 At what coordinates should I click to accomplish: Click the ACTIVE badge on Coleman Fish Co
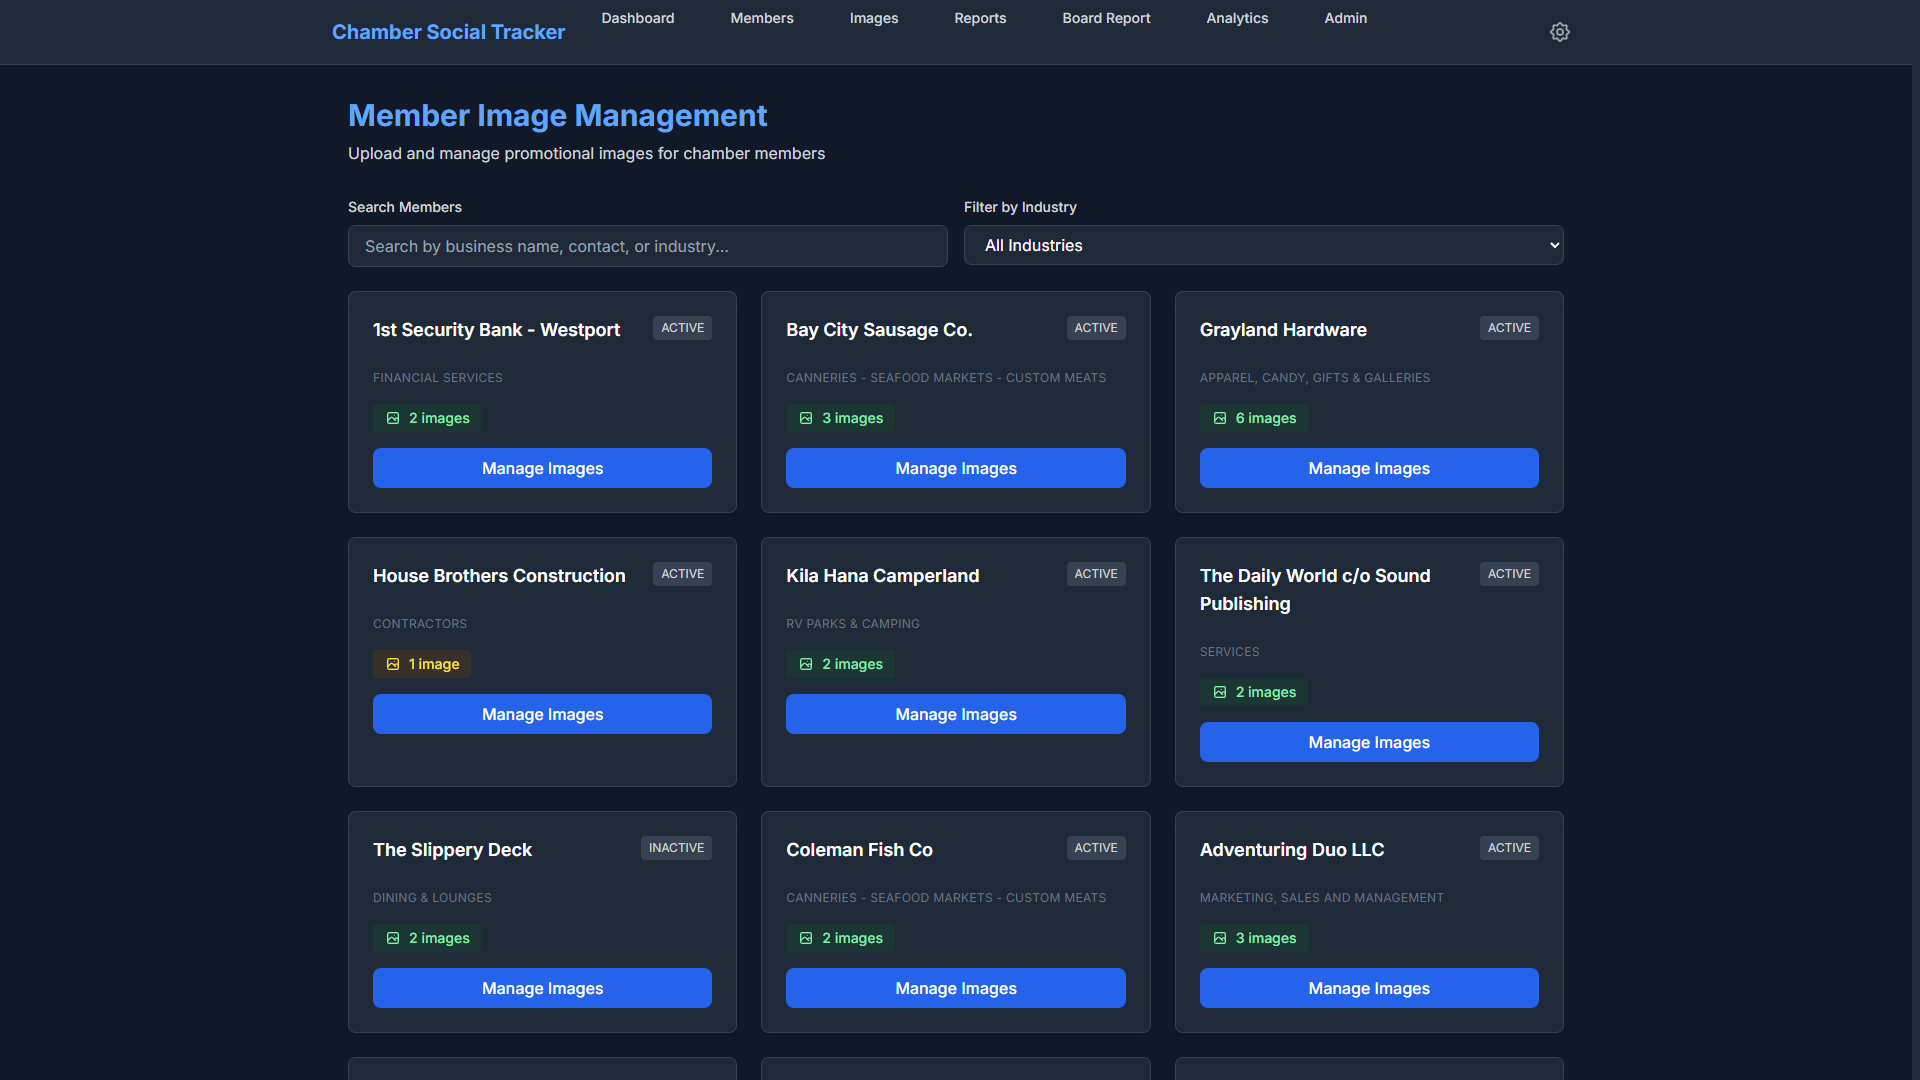(x=1096, y=848)
